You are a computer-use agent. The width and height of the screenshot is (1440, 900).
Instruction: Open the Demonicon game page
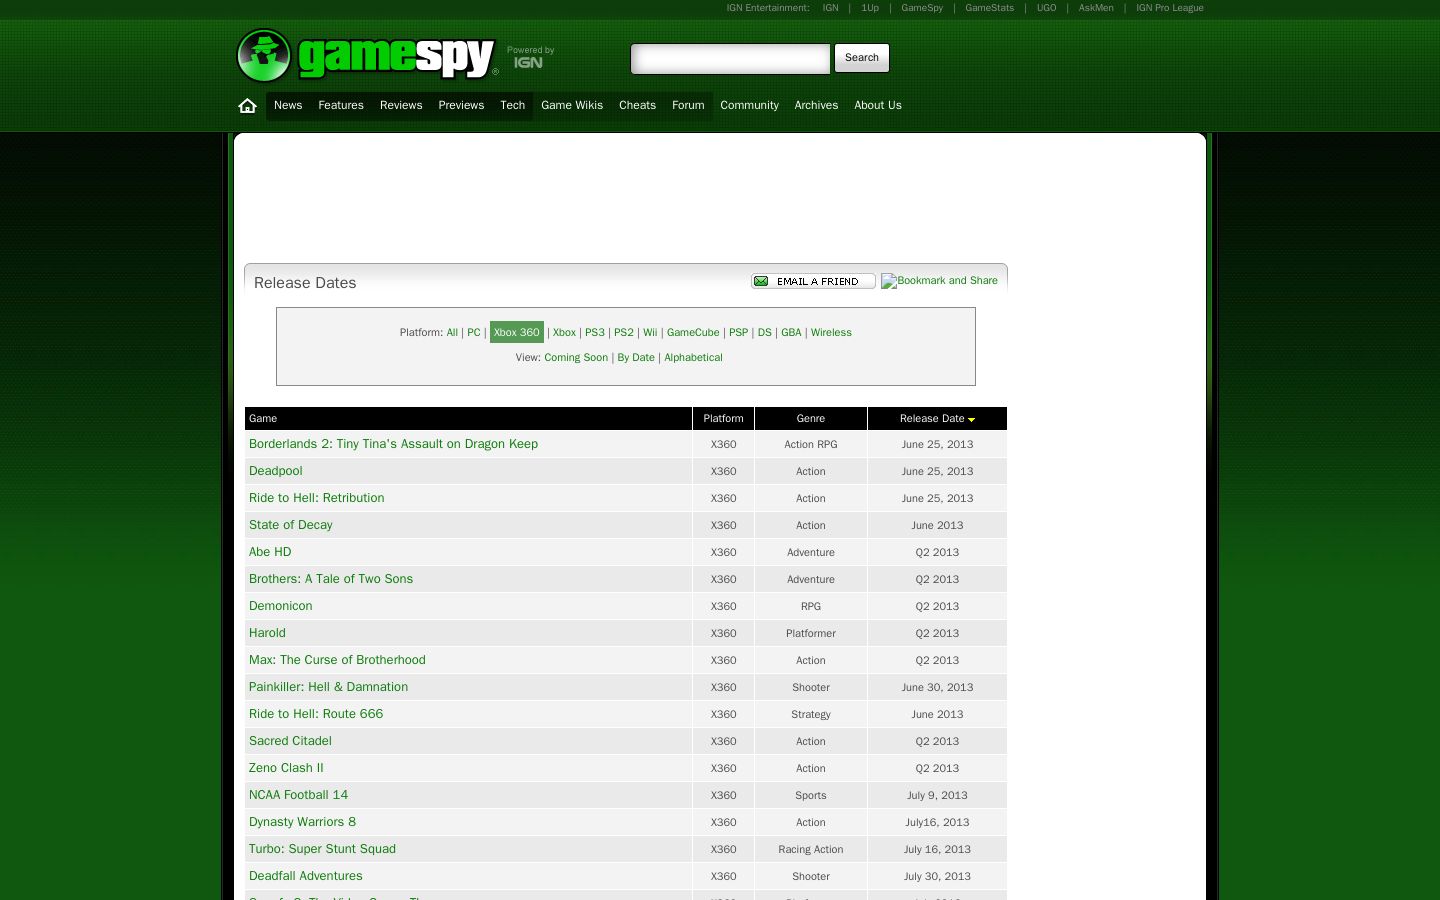tap(281, 606)
